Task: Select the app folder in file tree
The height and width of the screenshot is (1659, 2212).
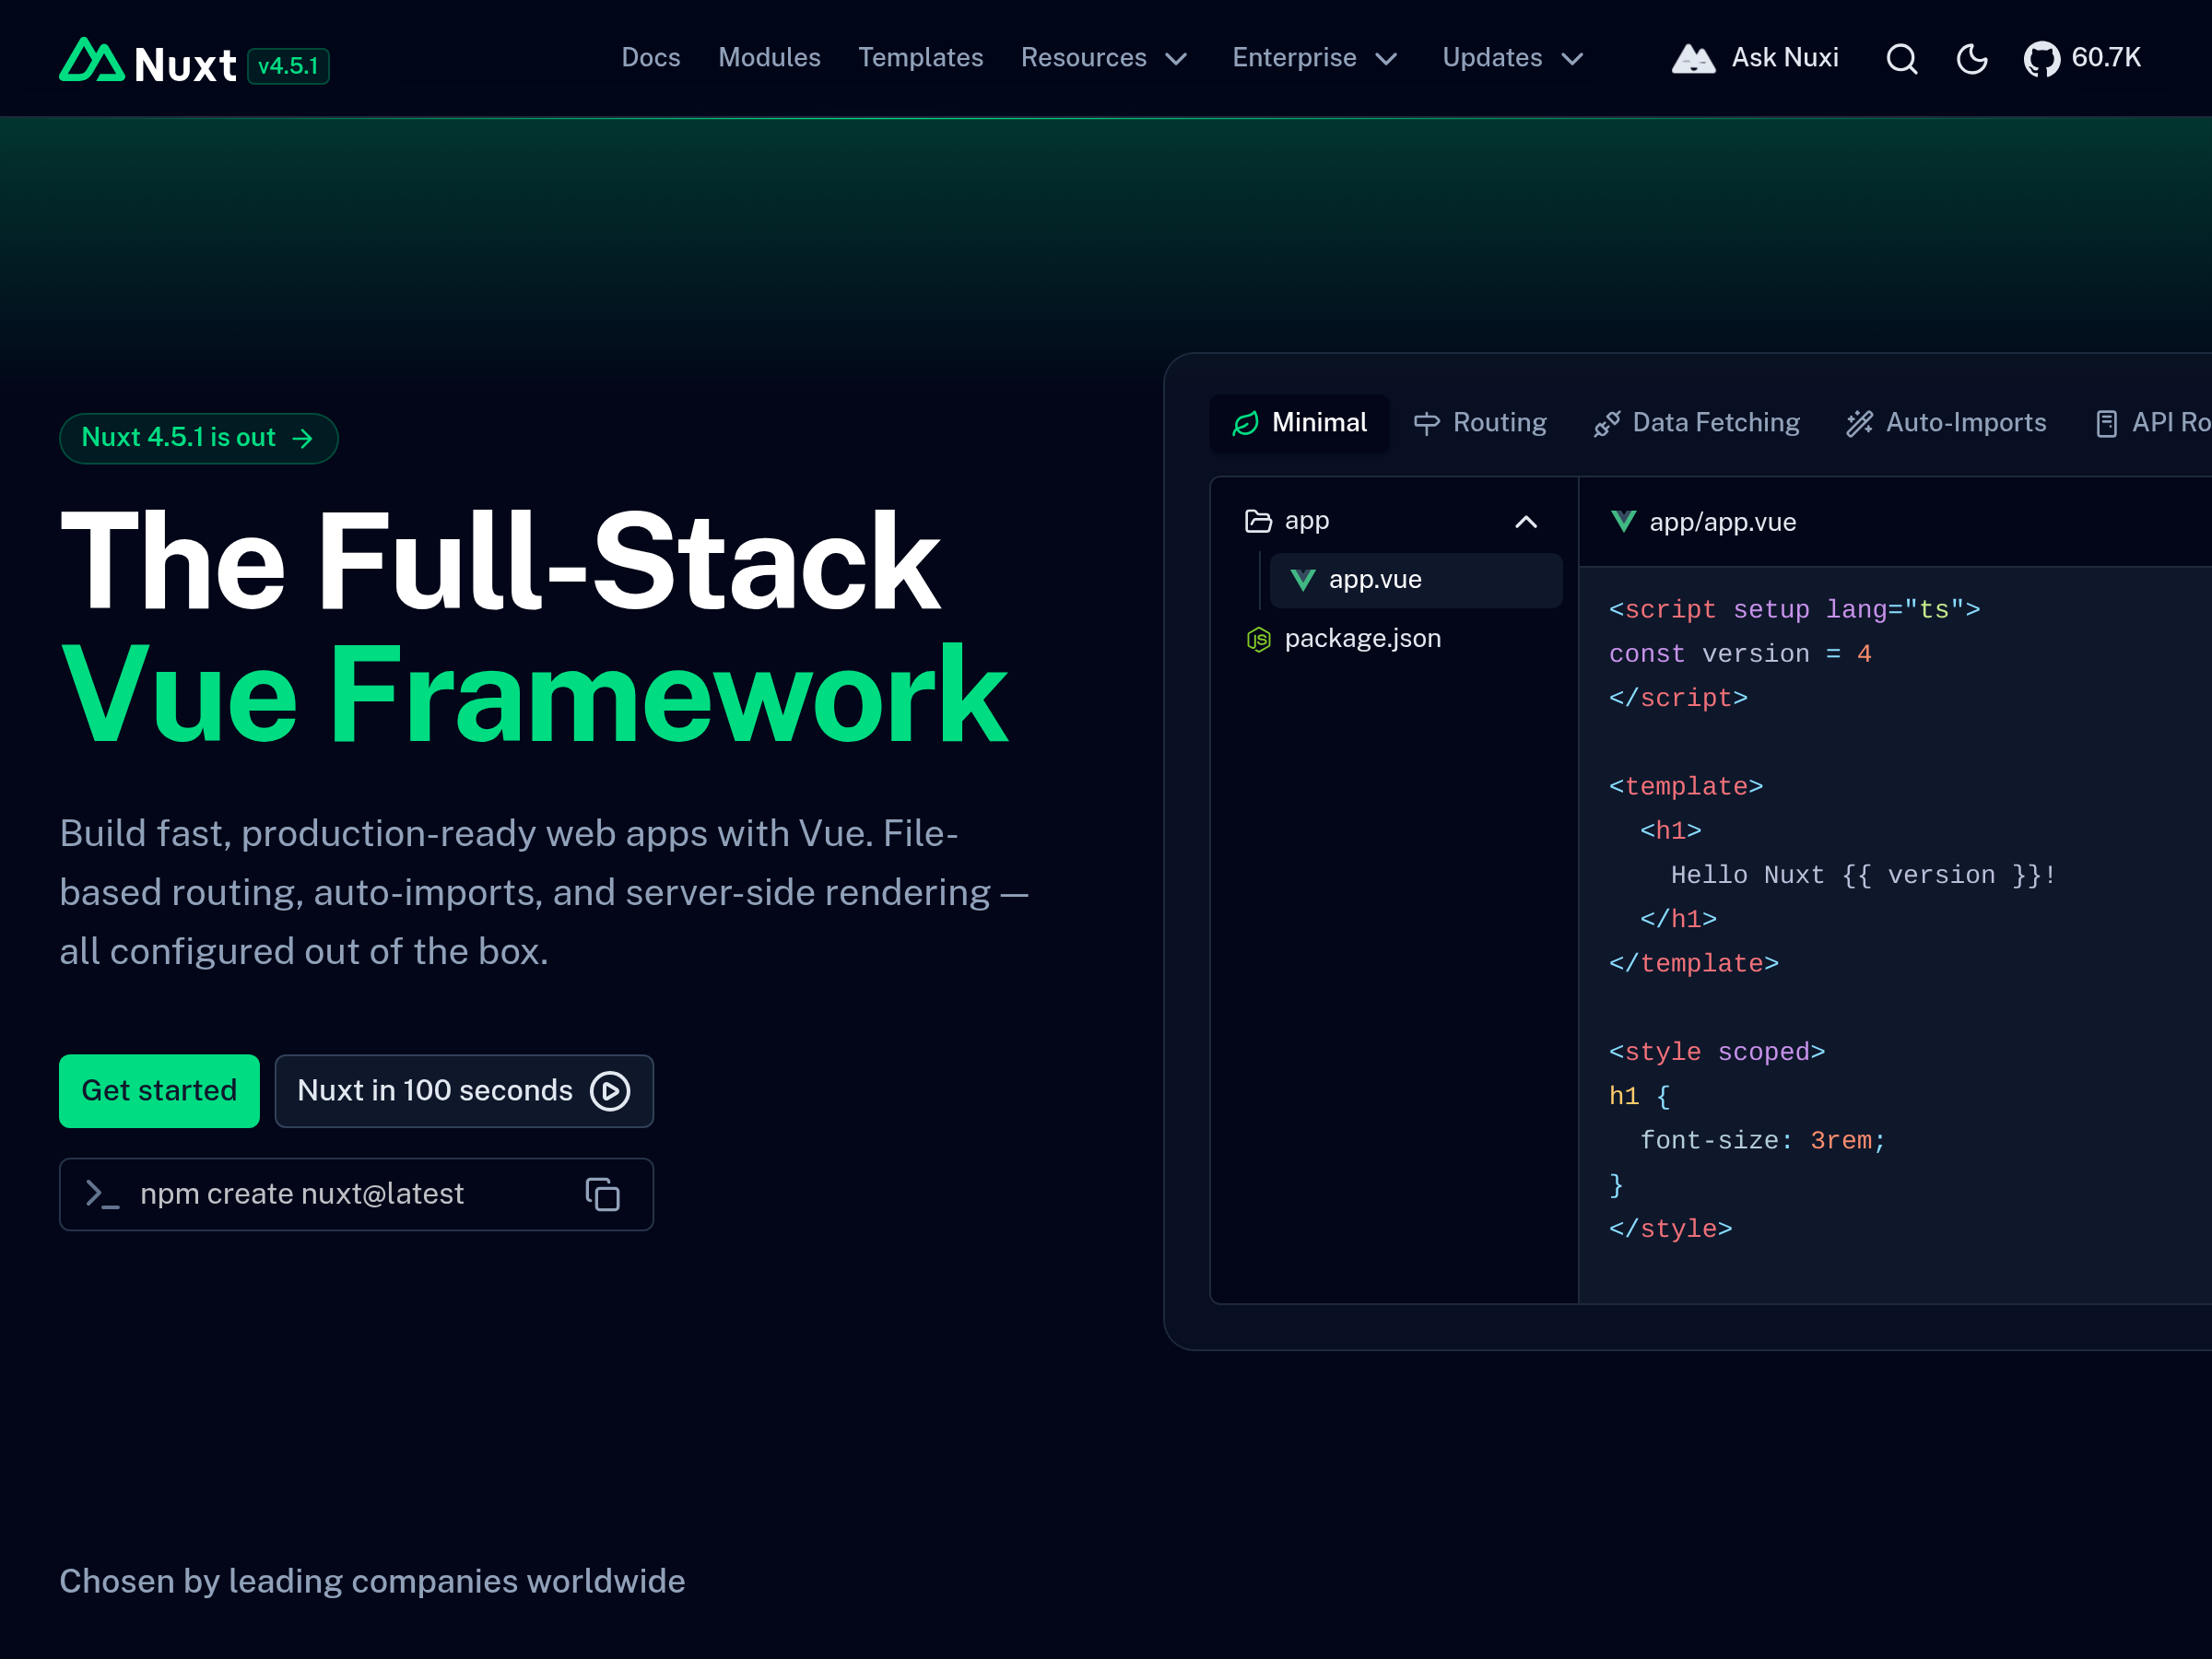Action: click(x=1392, y=521)
